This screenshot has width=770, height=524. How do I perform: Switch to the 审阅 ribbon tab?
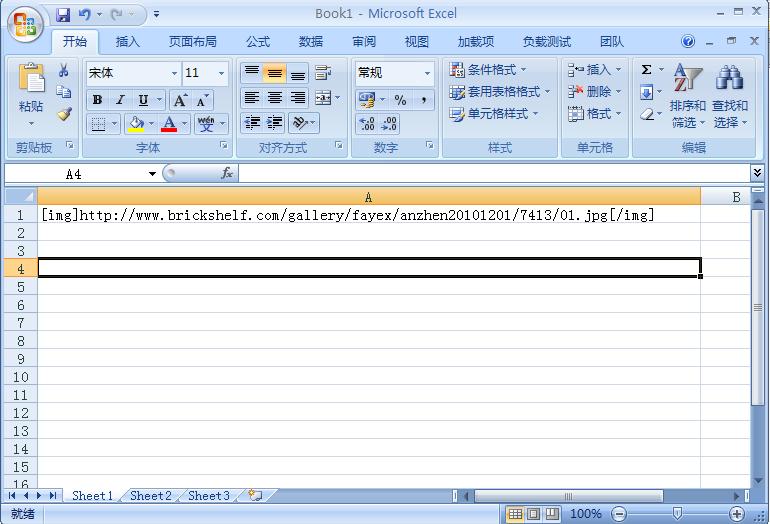(x=364, y=42)
